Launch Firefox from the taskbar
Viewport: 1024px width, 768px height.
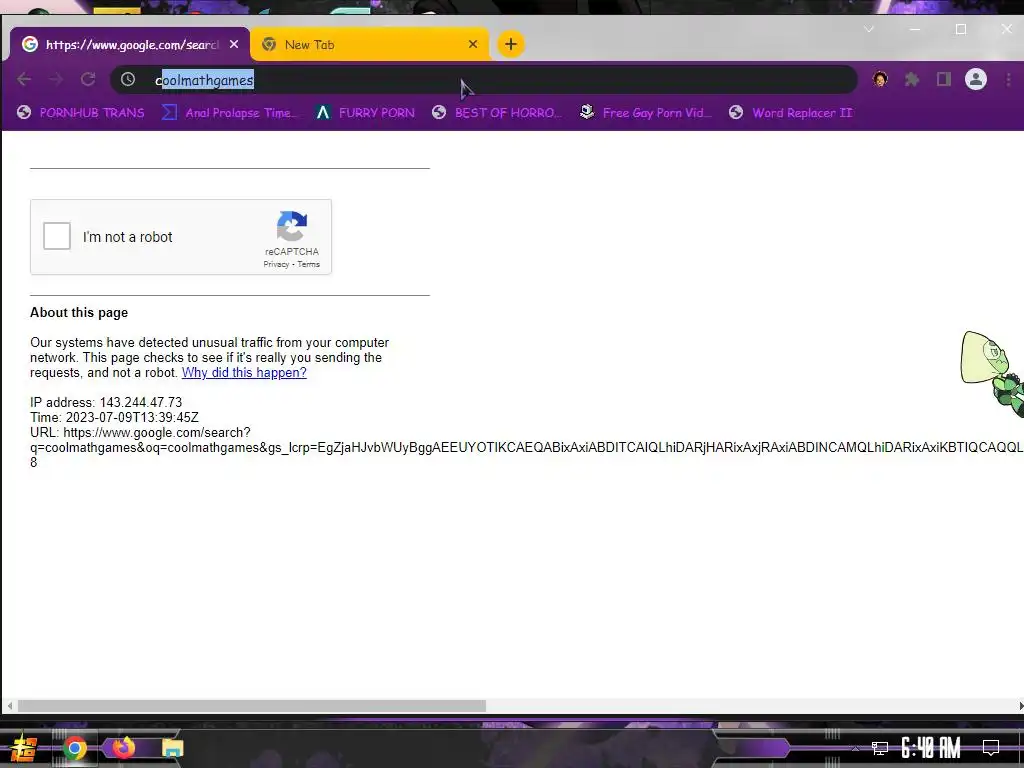pyautogui.click(x=123, y=747)
